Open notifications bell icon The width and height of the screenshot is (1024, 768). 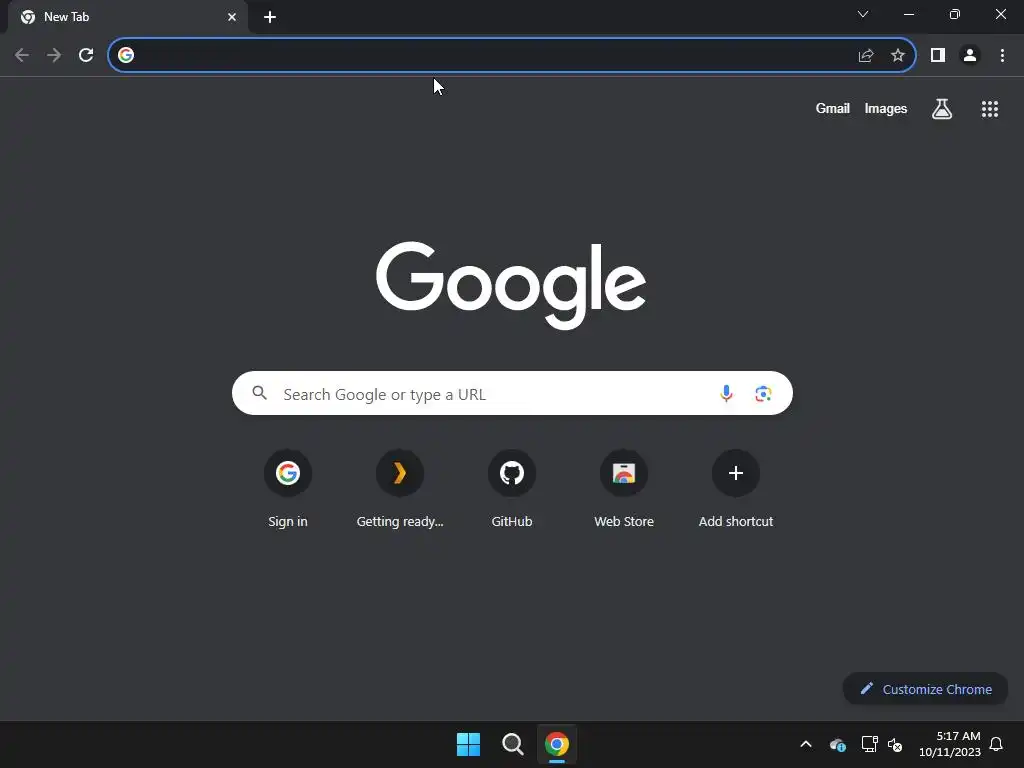[996, 744]
